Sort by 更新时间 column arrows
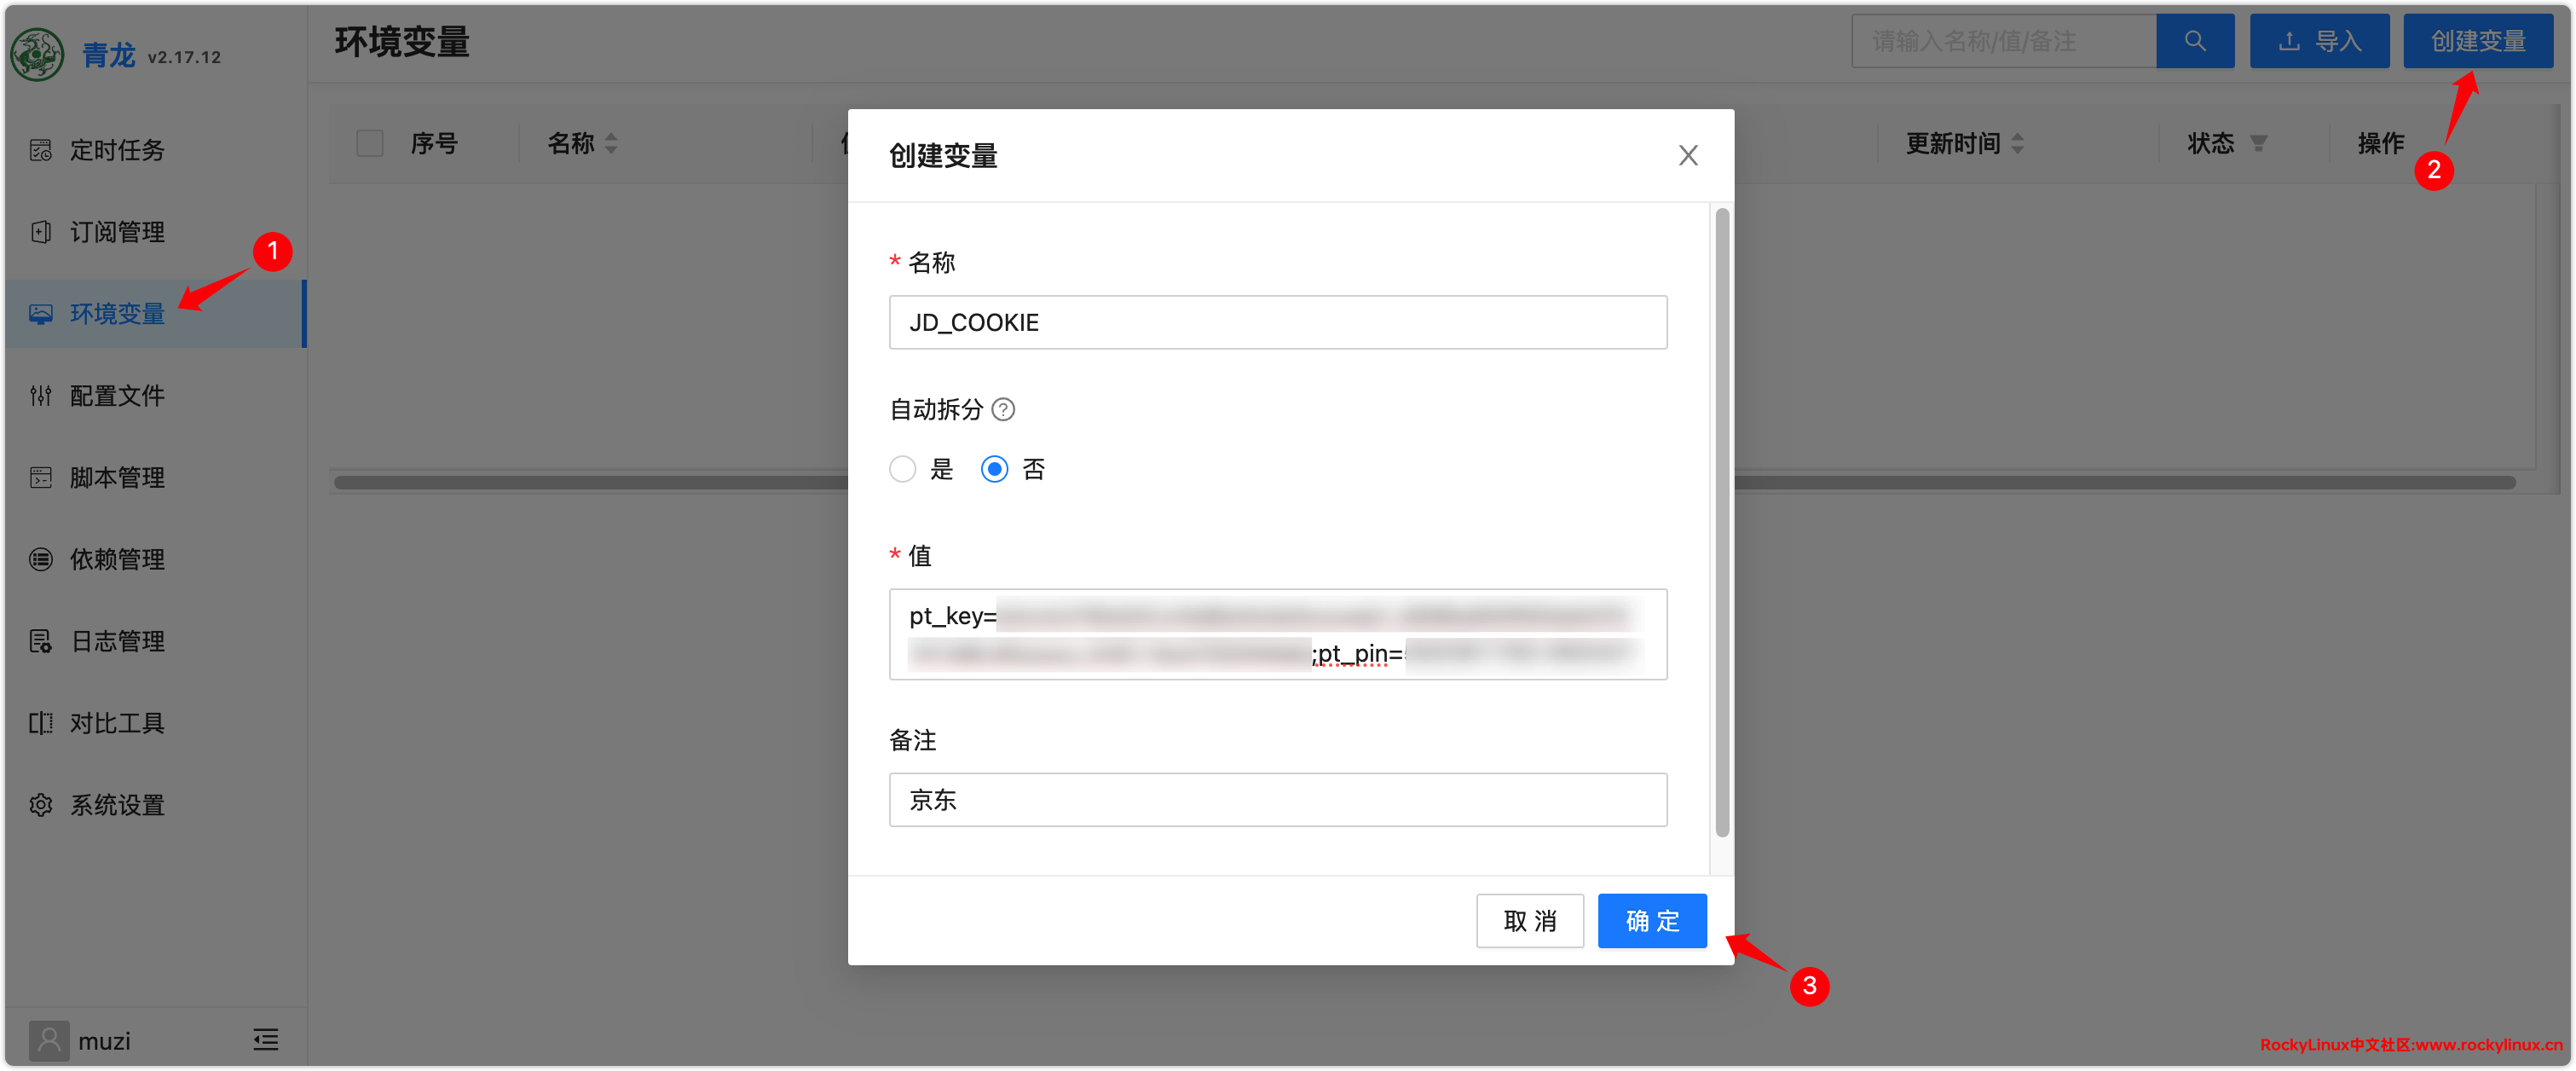This screenshot has width=2576, height=1071. (2017, 143)
